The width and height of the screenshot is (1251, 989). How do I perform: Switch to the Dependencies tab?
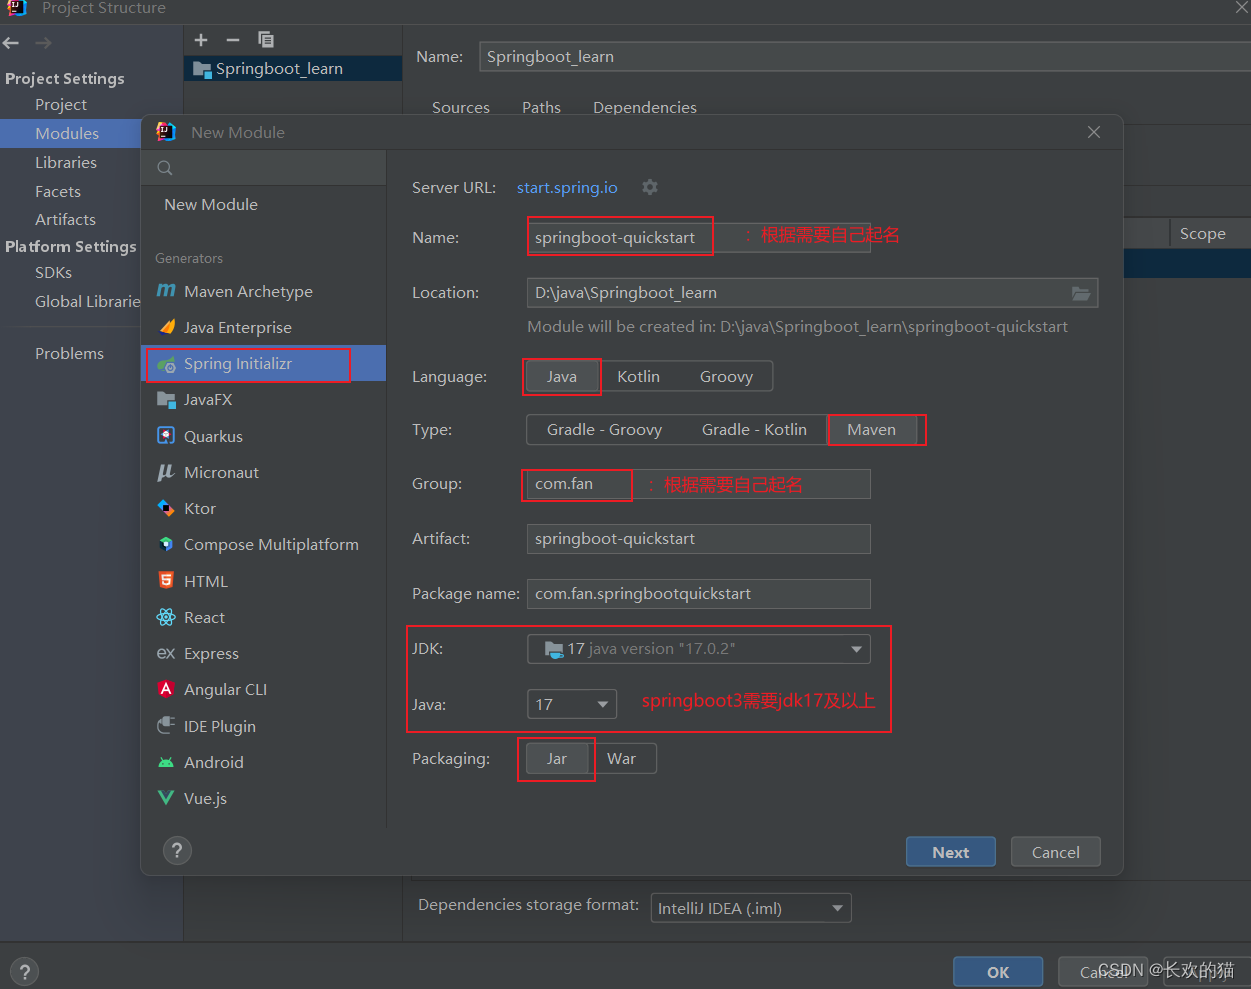tap(645, 107)
